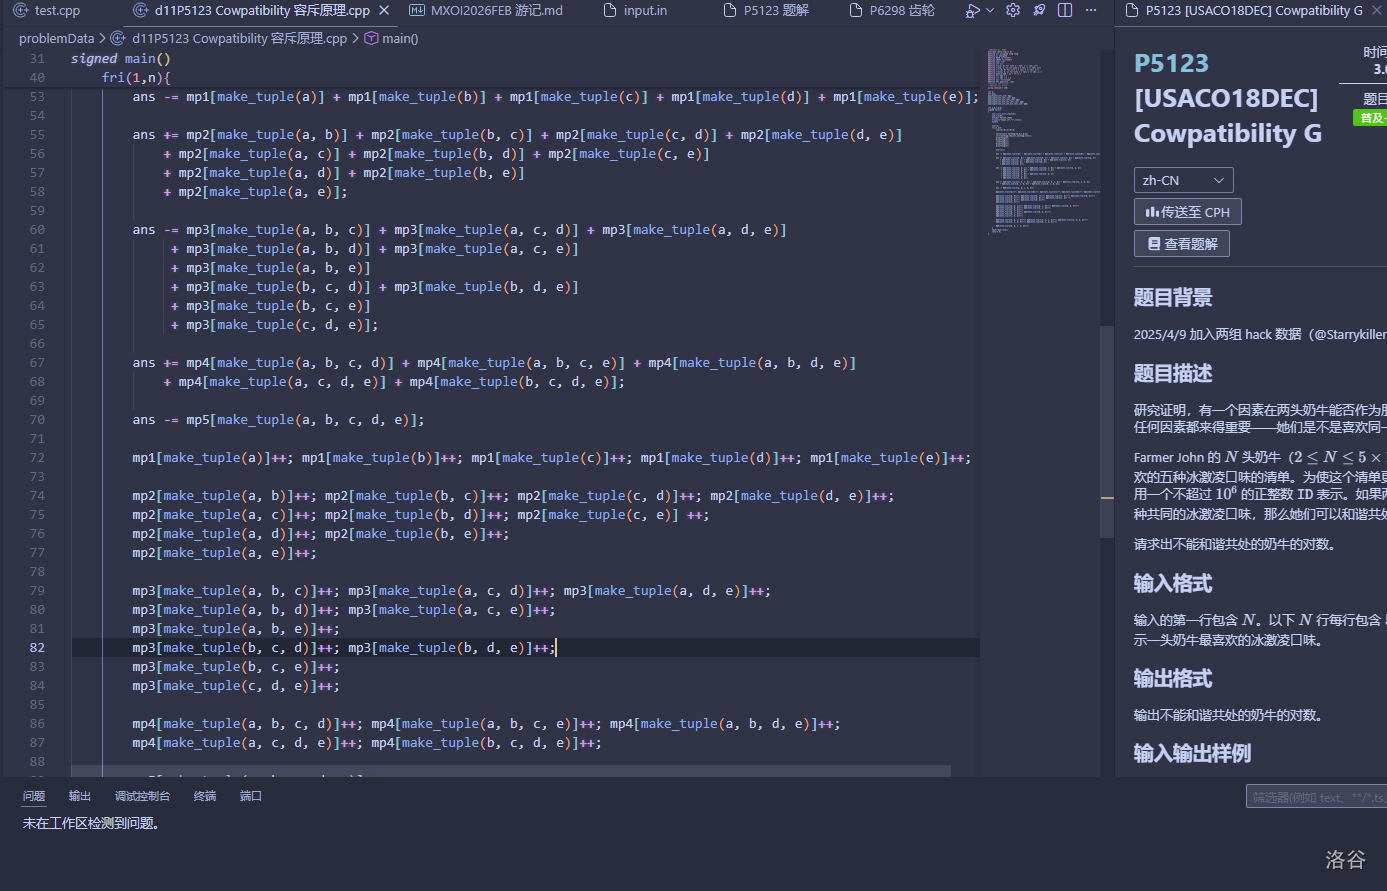Open the 终端 panel tab
1387x891 pixels.
204,797
